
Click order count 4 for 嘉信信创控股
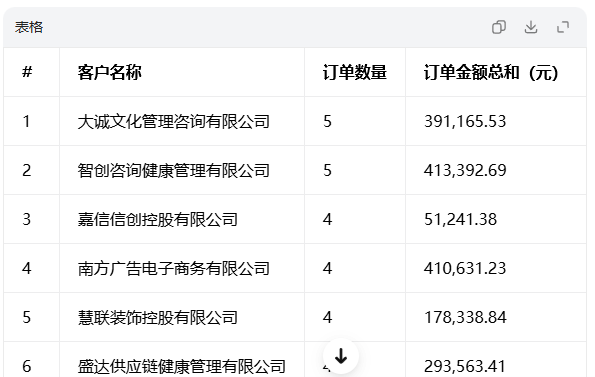327,219
